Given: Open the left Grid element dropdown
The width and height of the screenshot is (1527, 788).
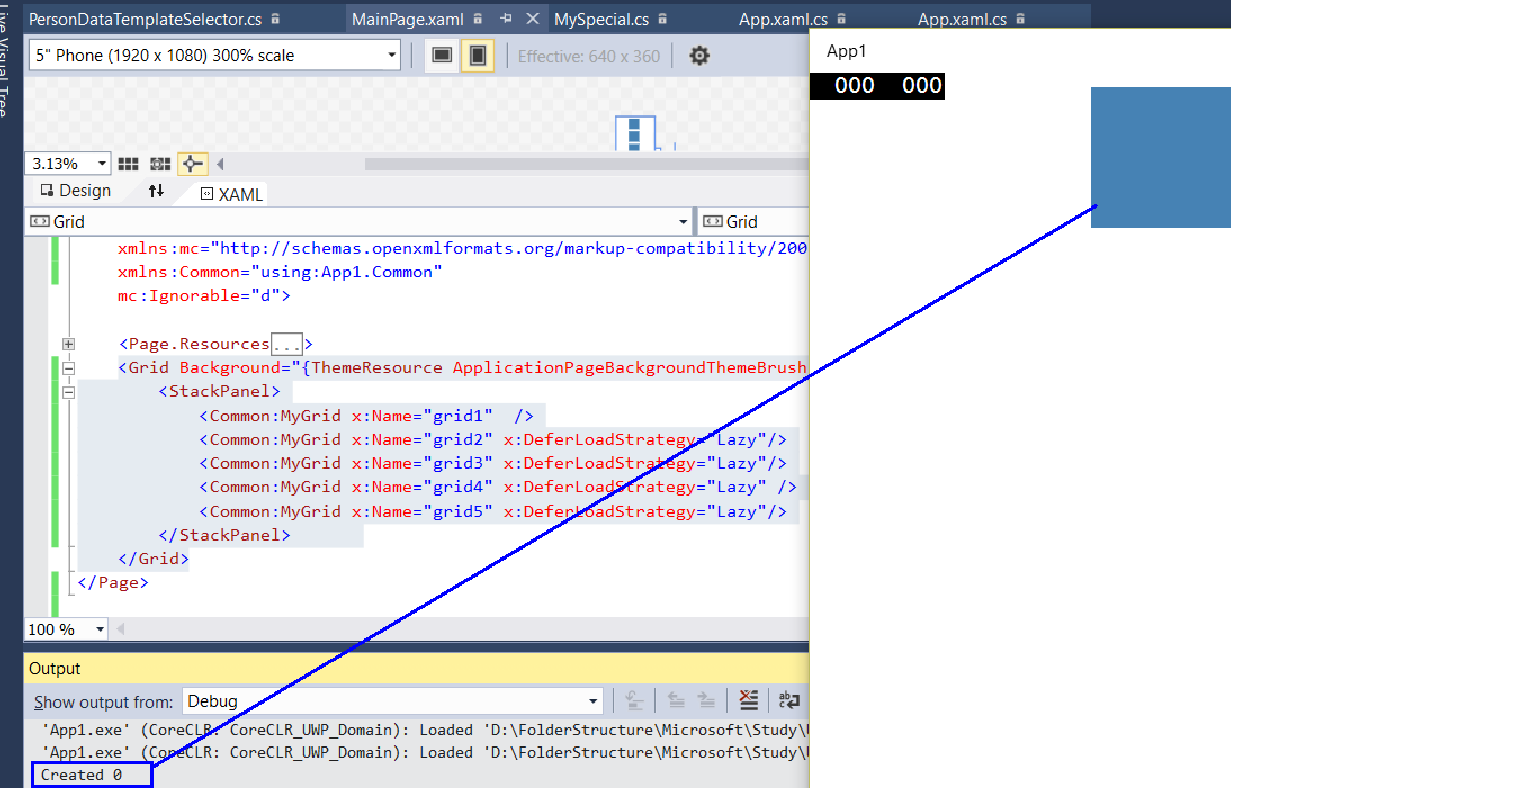Looking at the screenshot, I should click(x=683, y=221).
